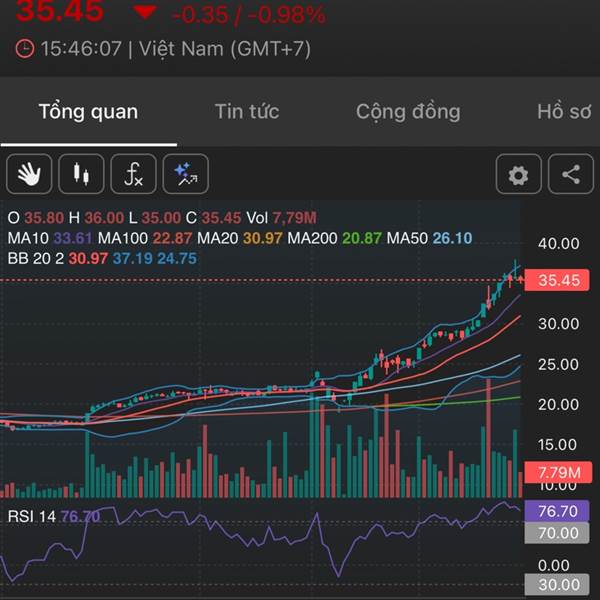Select the MA200 20.87 indicator legend
This screenshot has width=600, height=600.
[x=334, y=238]
